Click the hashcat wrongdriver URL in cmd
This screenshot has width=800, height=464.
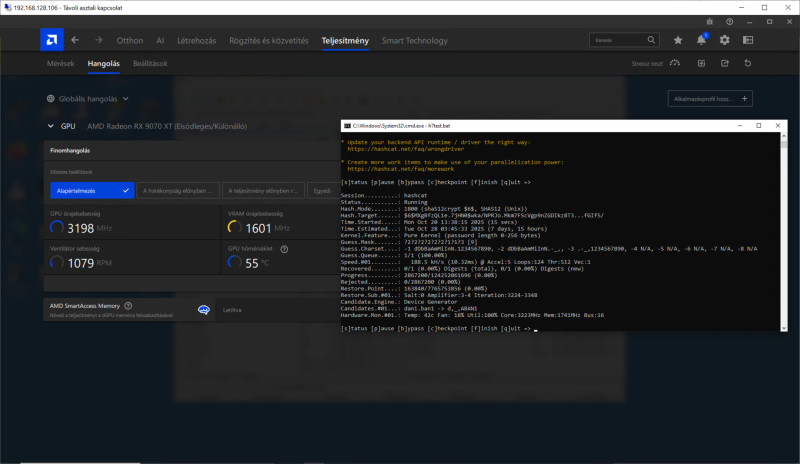tap(406, 149)
